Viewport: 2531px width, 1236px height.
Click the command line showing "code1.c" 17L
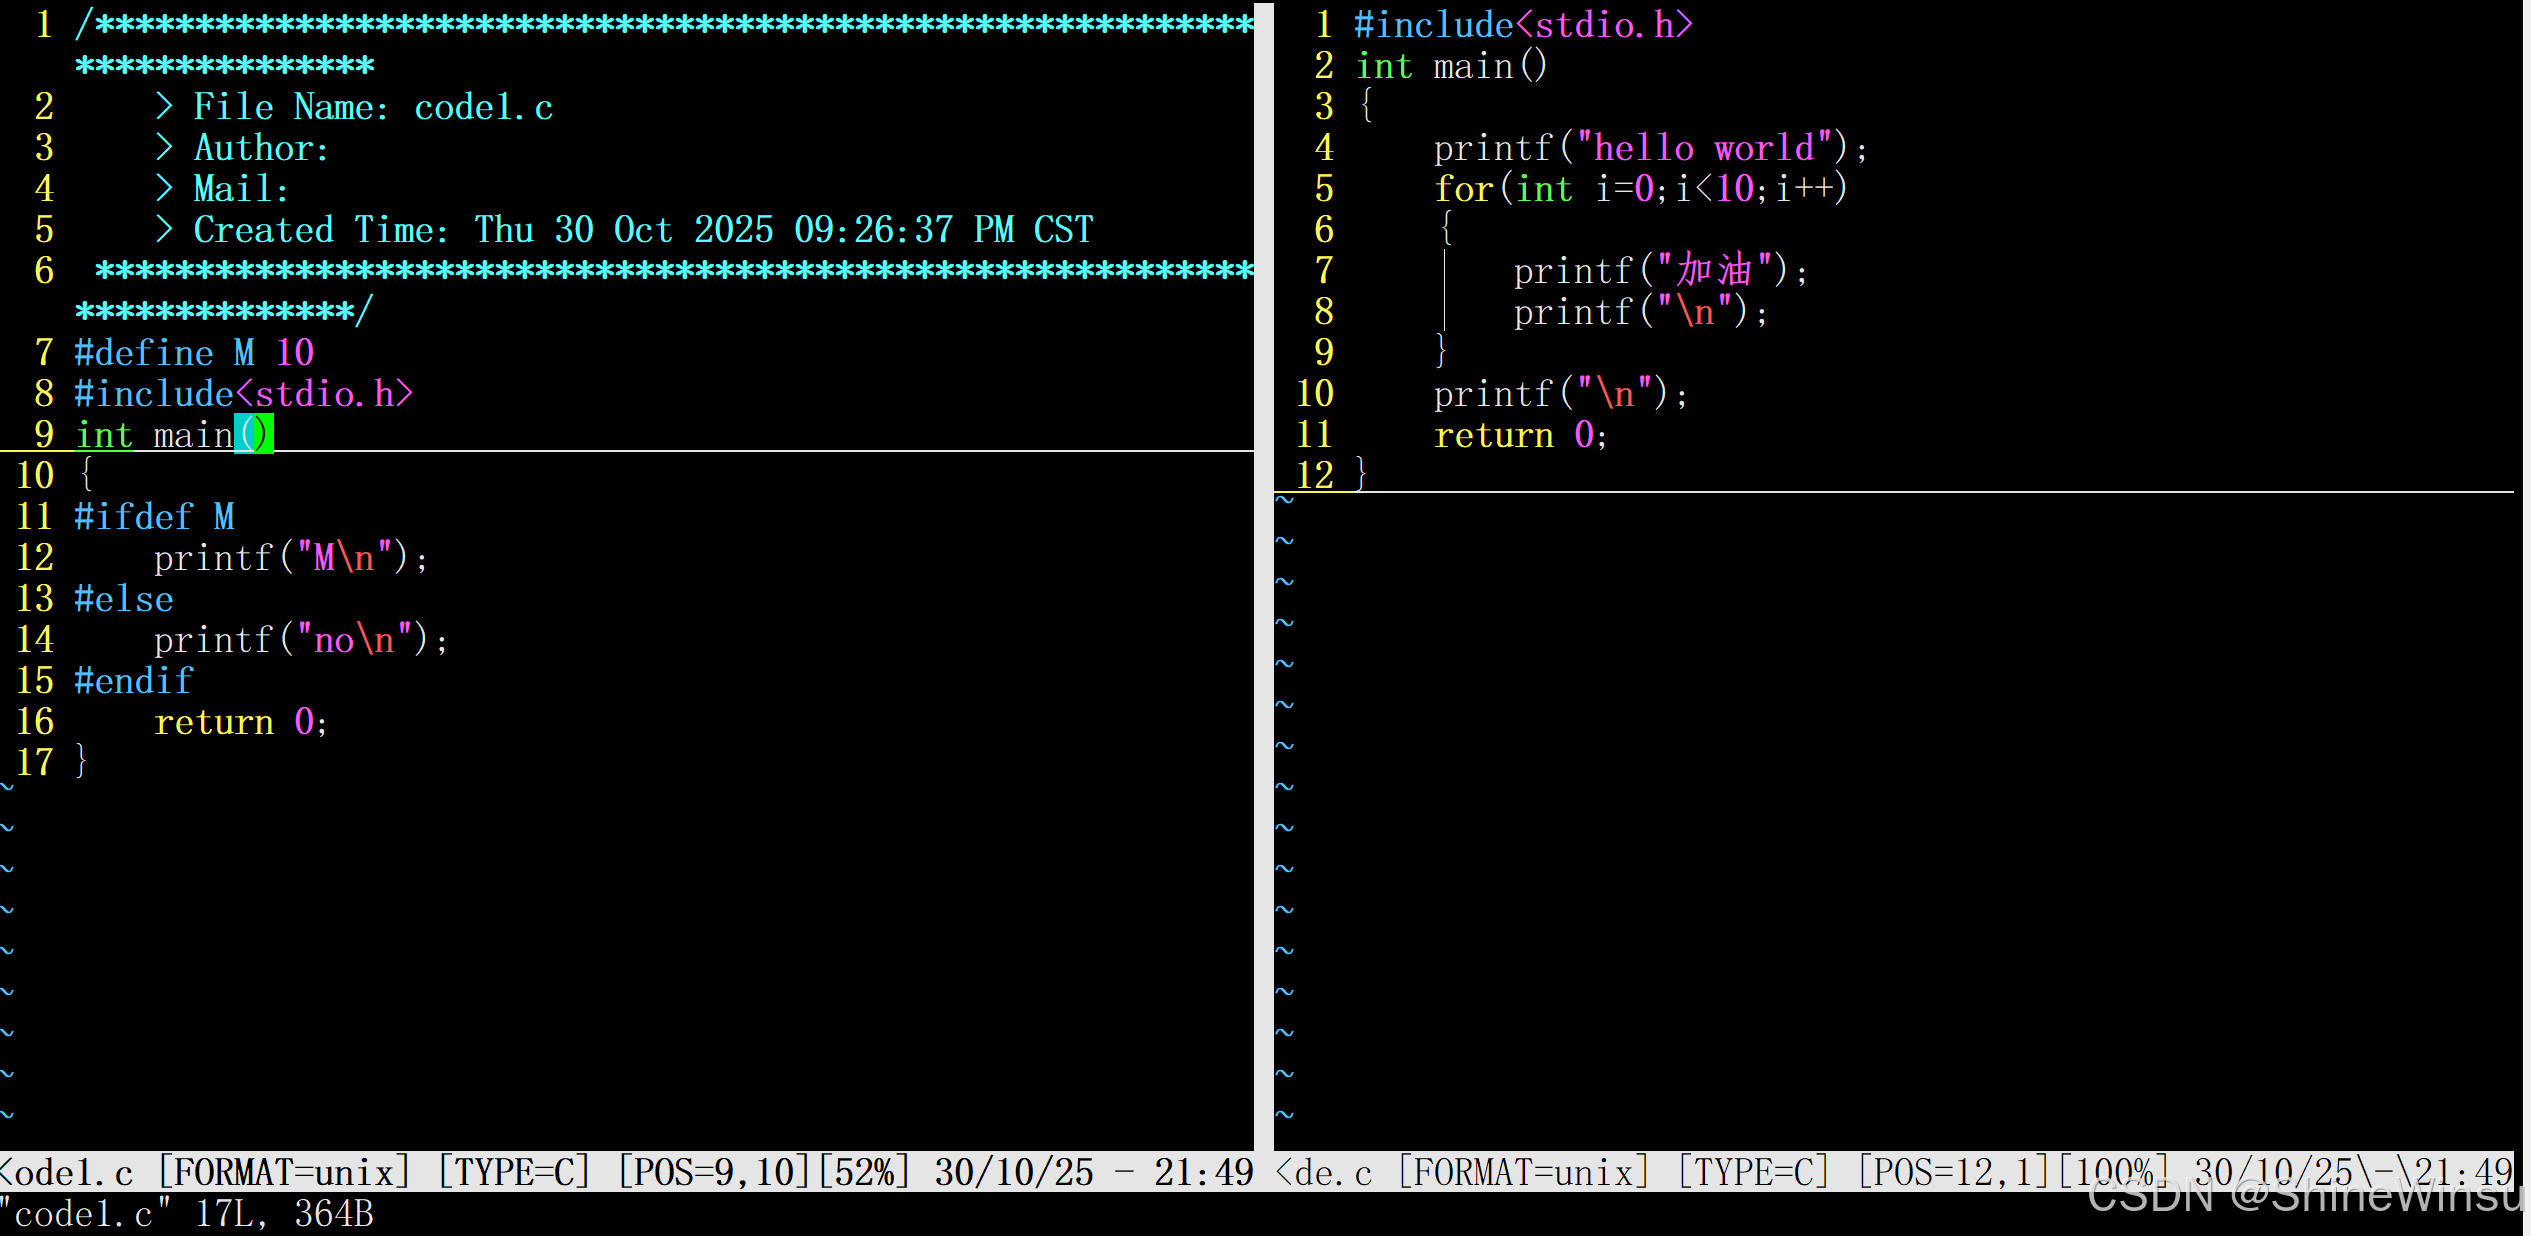click(187, 1214)
